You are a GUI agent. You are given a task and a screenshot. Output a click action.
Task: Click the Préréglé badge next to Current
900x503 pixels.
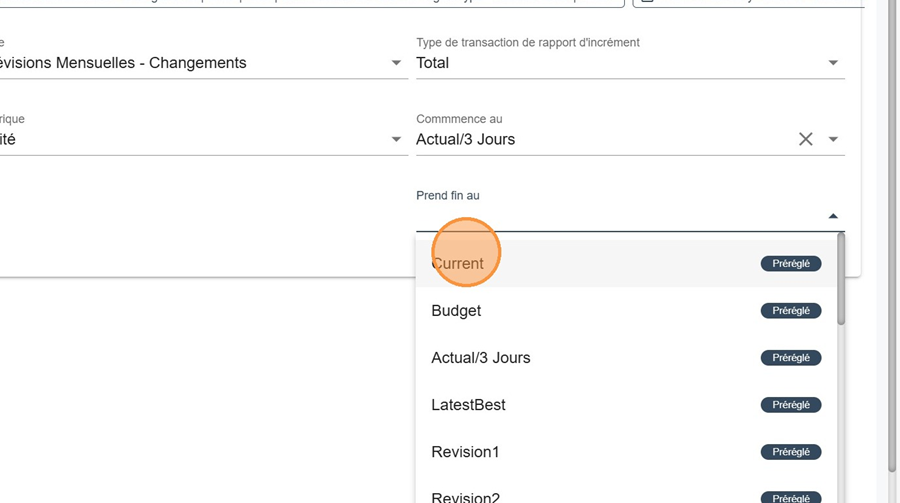pyautogui.click(x=791, y=264)
